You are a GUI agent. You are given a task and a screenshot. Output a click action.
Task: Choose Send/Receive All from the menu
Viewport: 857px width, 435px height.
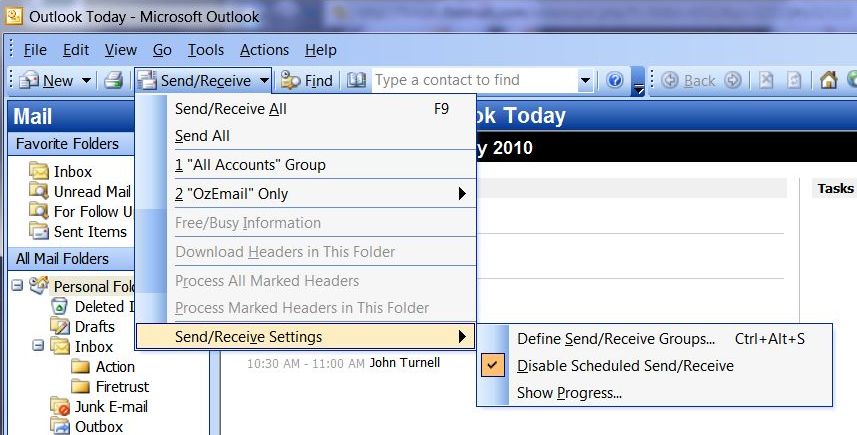(x=306, y=109)
